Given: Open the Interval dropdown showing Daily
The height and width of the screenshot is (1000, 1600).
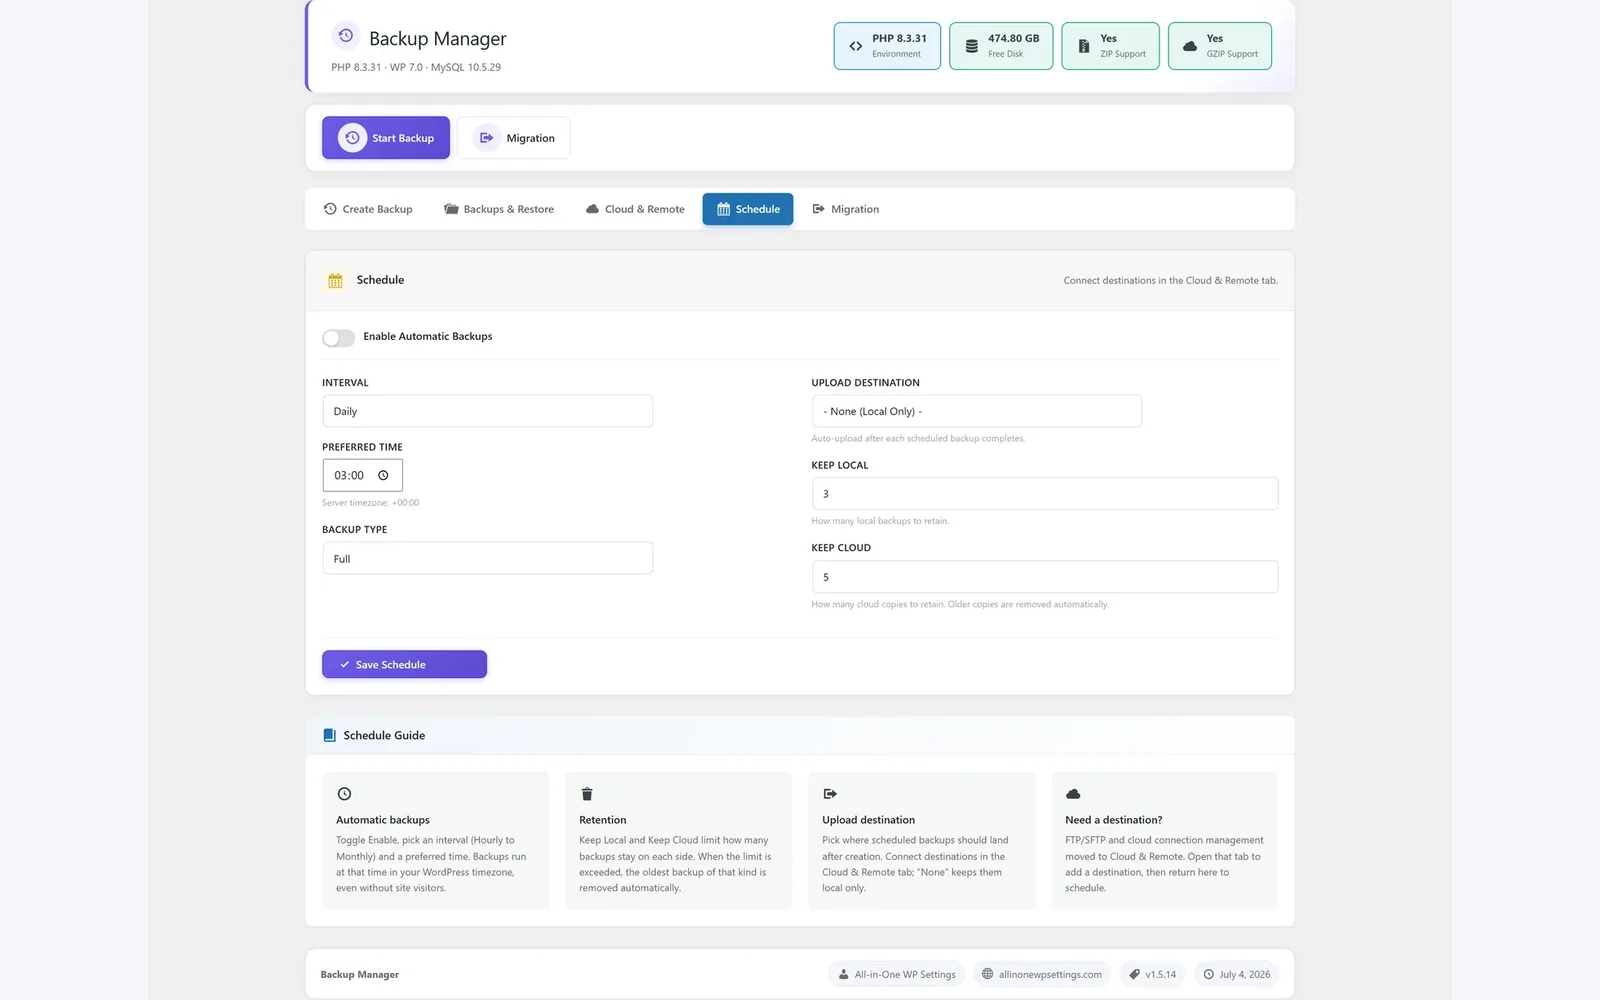Looking at the screenshot, I should 487,411.
